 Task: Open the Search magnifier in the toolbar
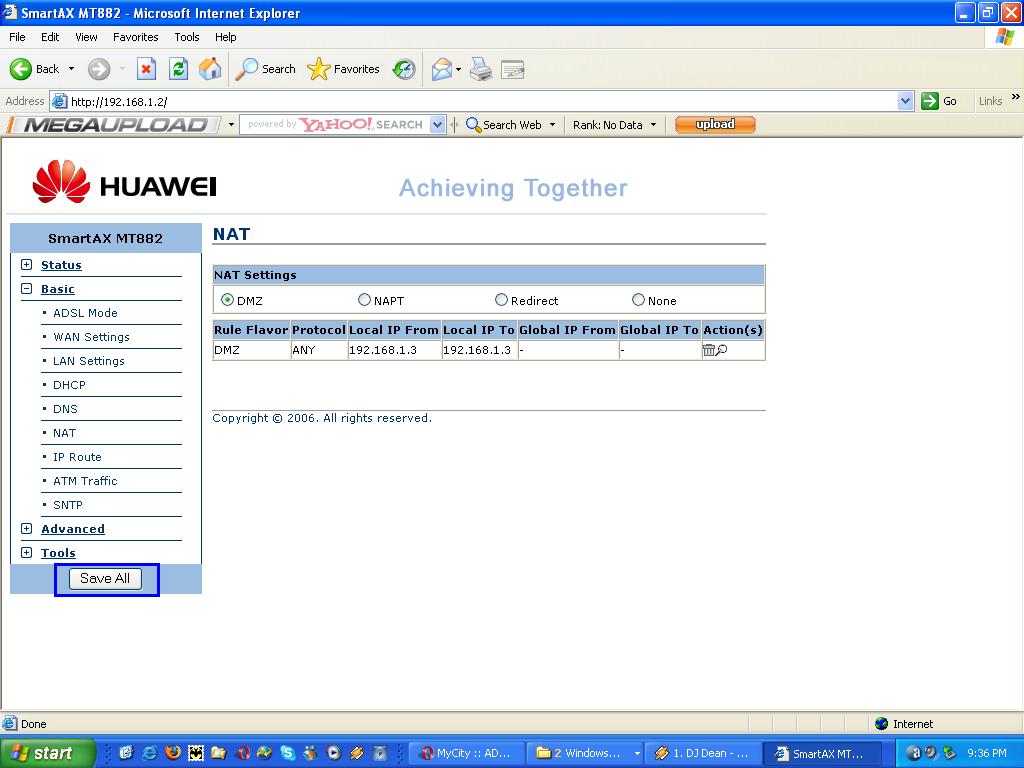coord(265,69)
